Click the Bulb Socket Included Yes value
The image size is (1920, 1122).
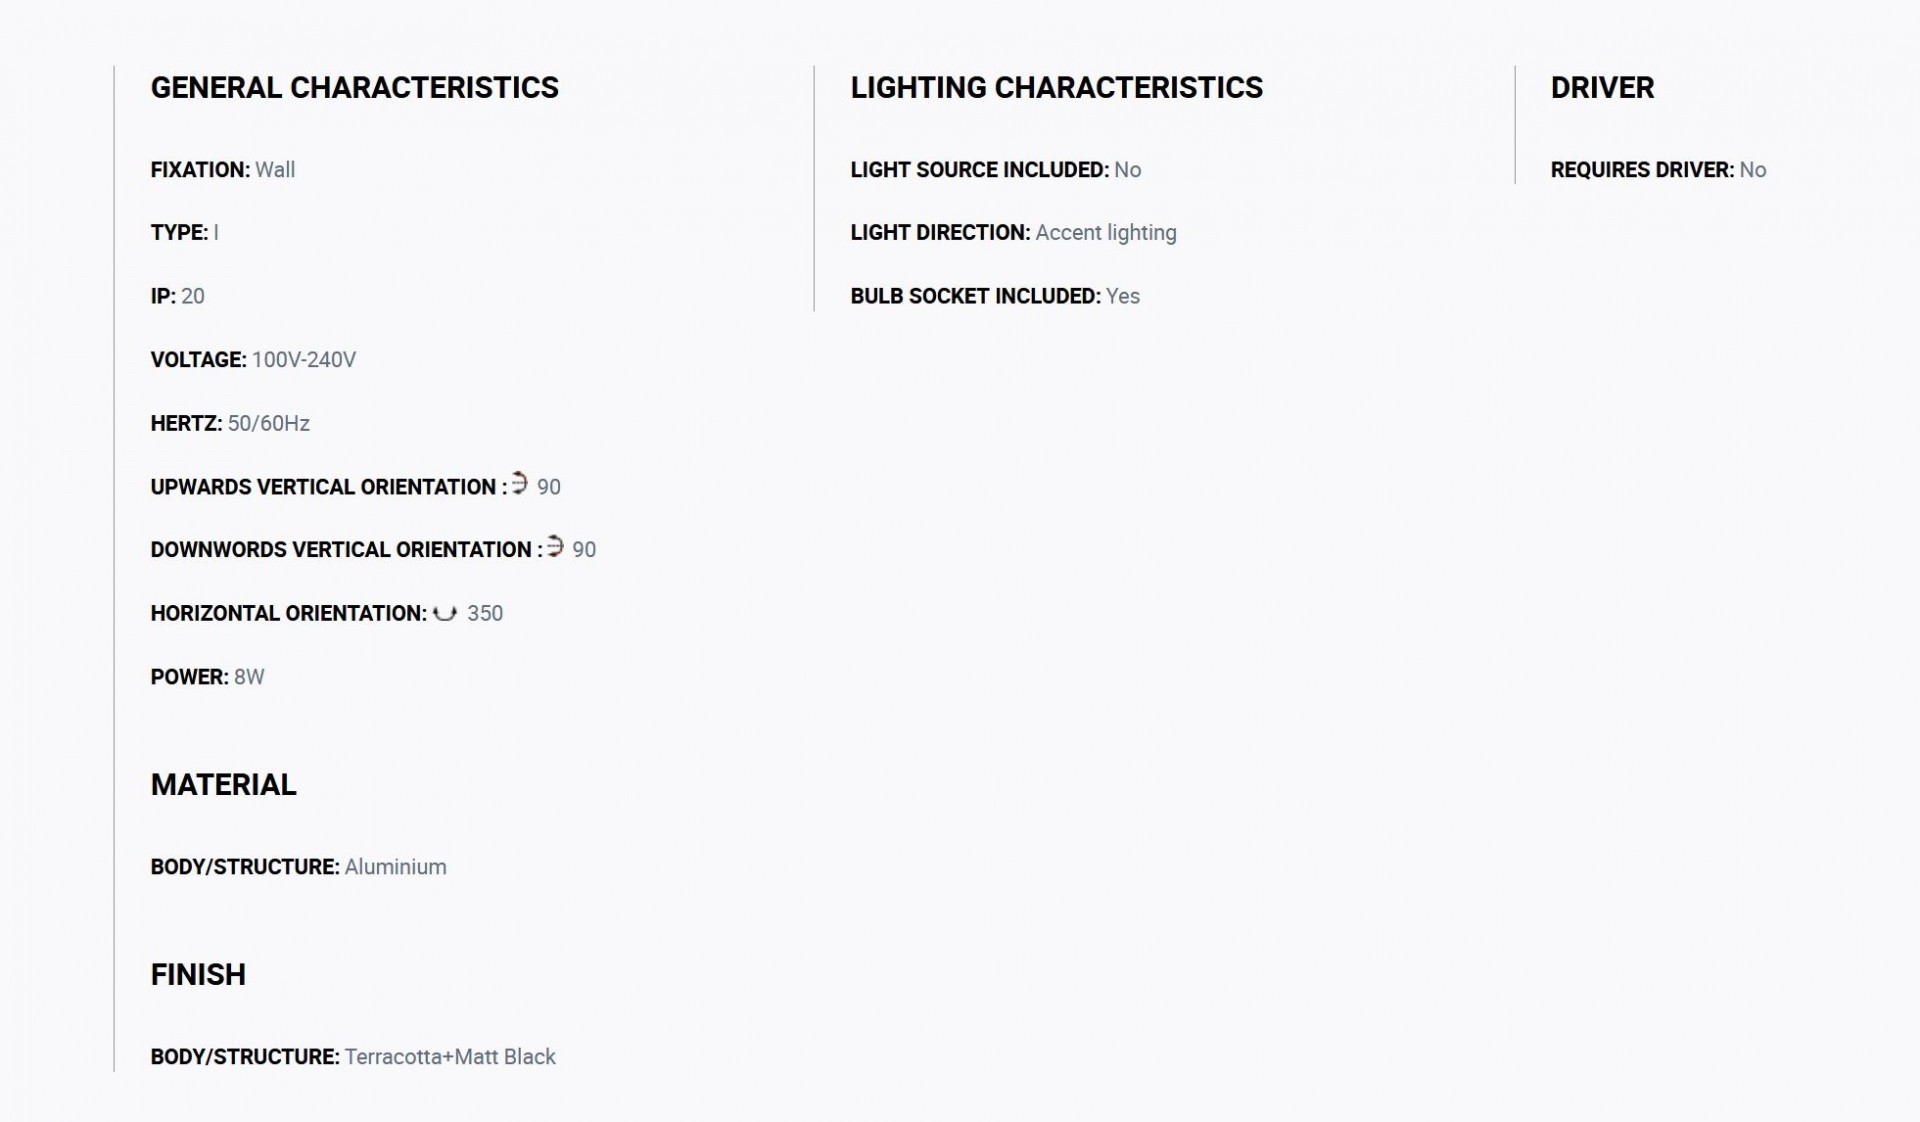click(1123, 297)
